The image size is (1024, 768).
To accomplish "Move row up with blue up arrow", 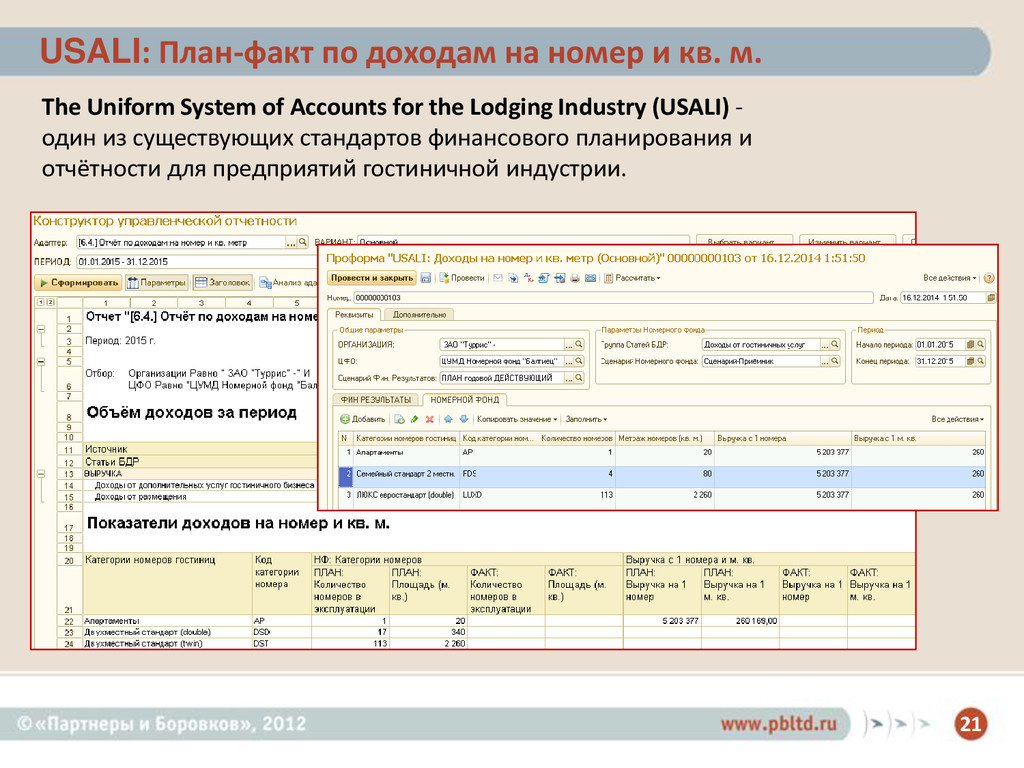I will click(x=449, y=419).
